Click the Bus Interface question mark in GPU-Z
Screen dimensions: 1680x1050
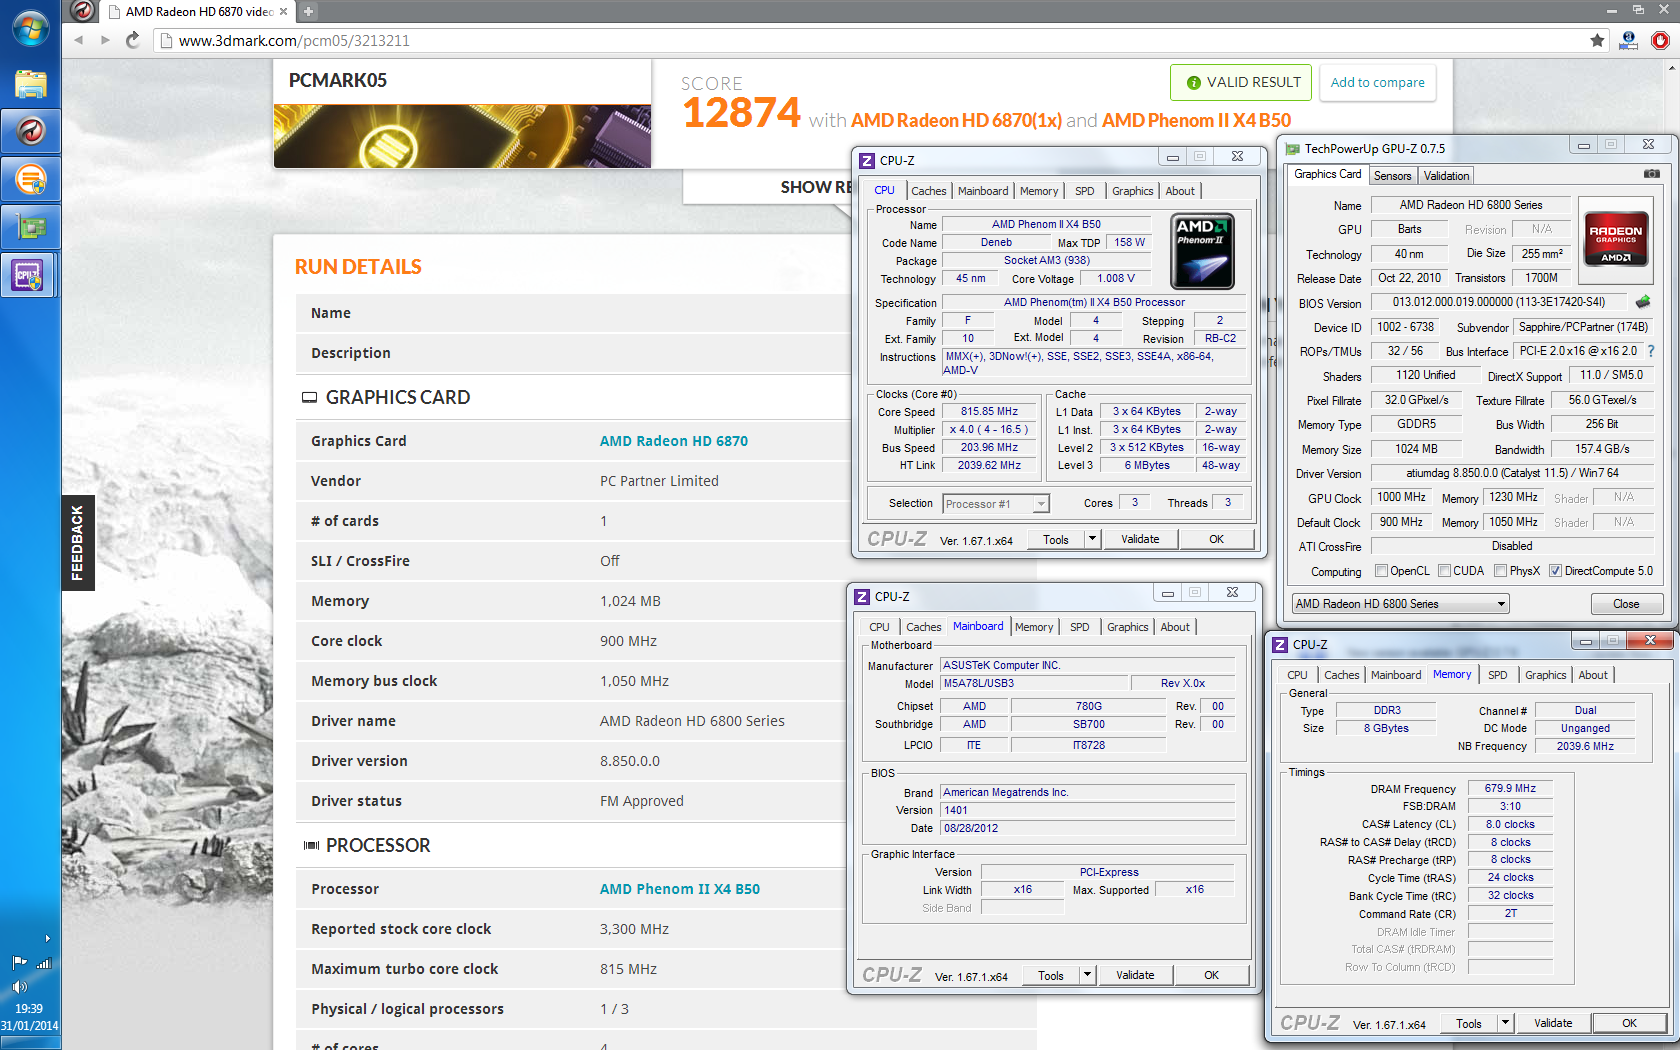1650,351
